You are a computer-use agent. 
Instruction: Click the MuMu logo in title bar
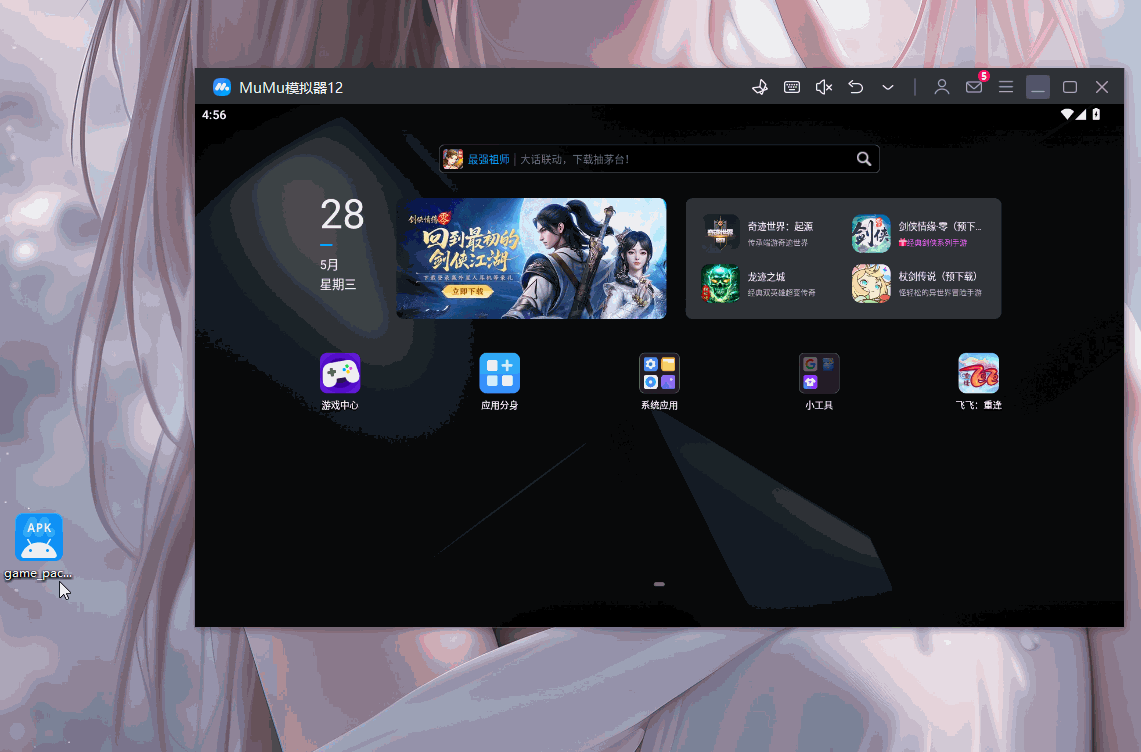[222, 87]
